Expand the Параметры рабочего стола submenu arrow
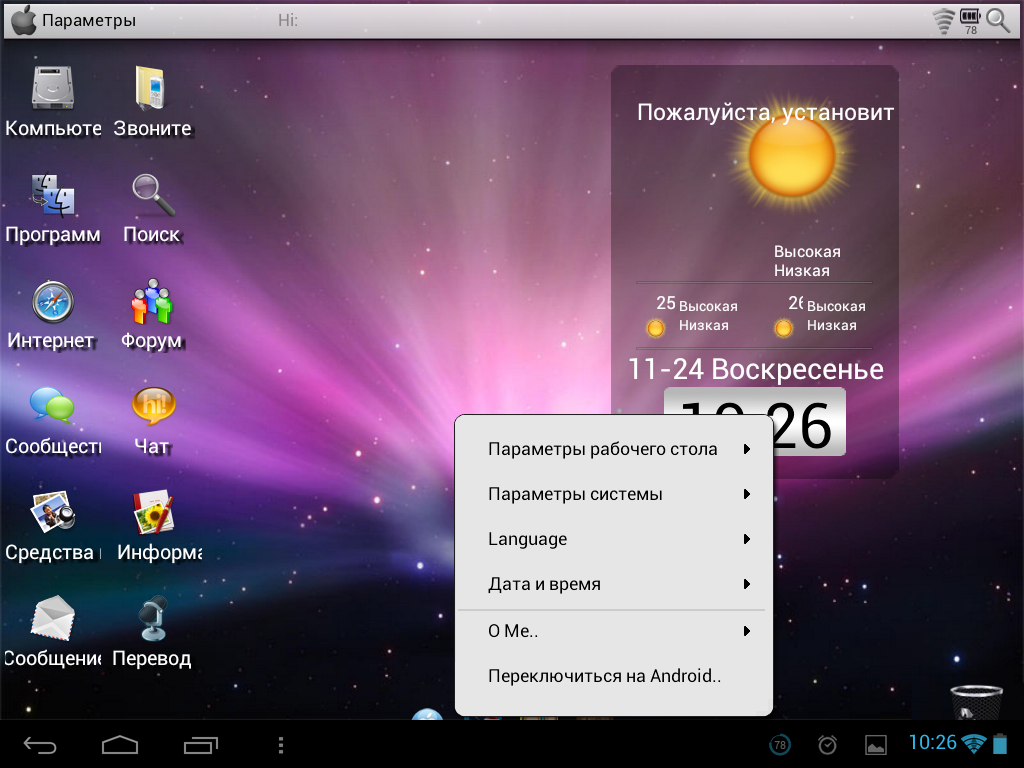 (x=746, y=449)
